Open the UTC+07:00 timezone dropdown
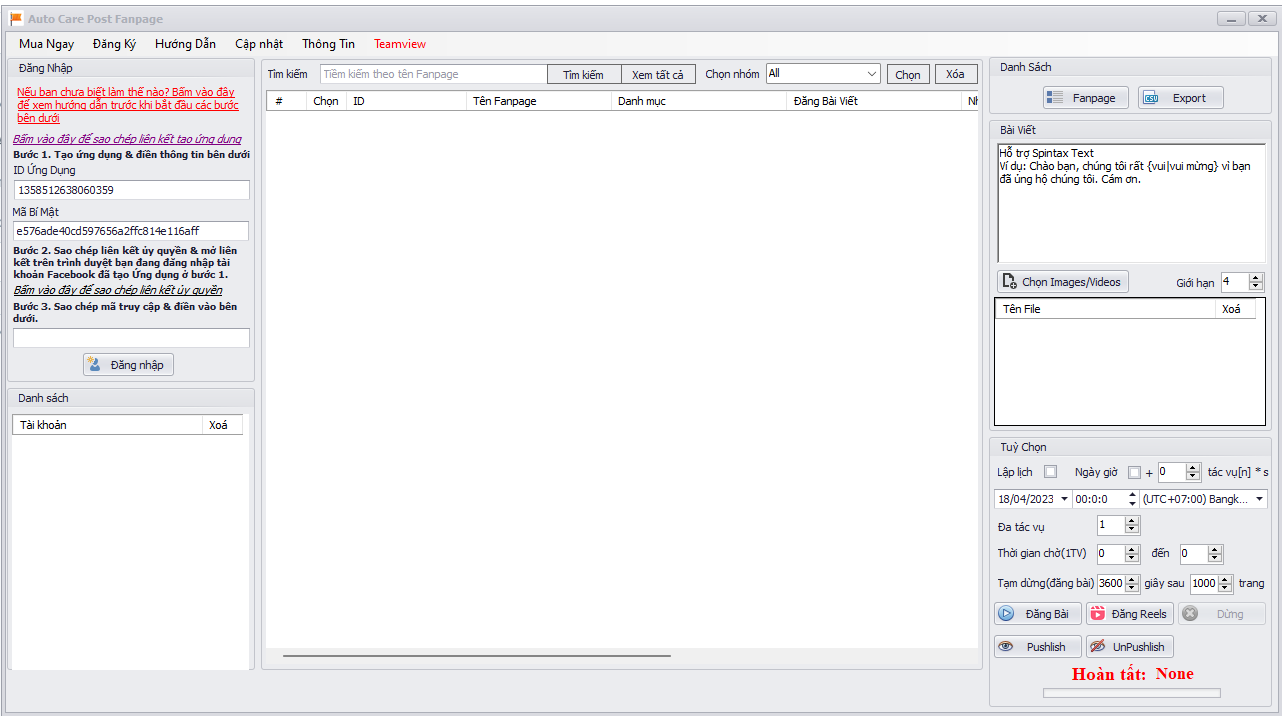 click(x=1258, y=499)
